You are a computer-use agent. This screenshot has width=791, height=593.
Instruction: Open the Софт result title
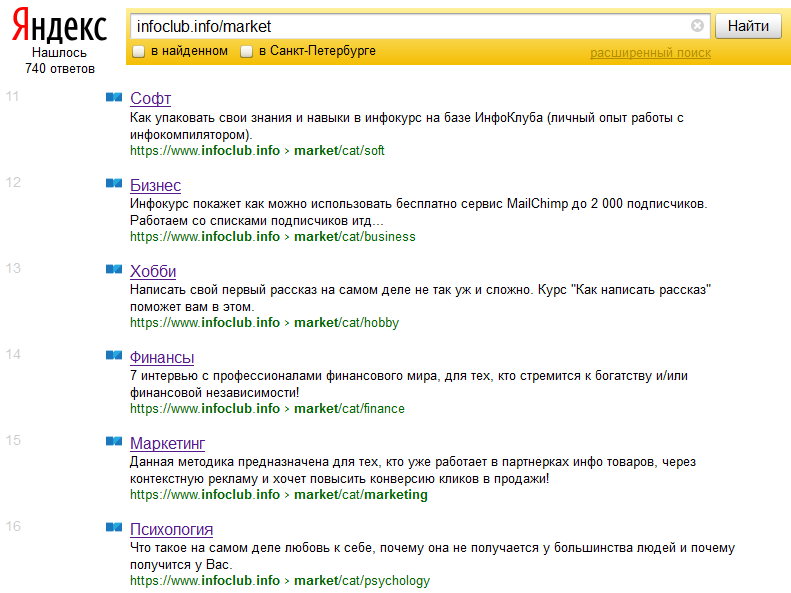150,98
